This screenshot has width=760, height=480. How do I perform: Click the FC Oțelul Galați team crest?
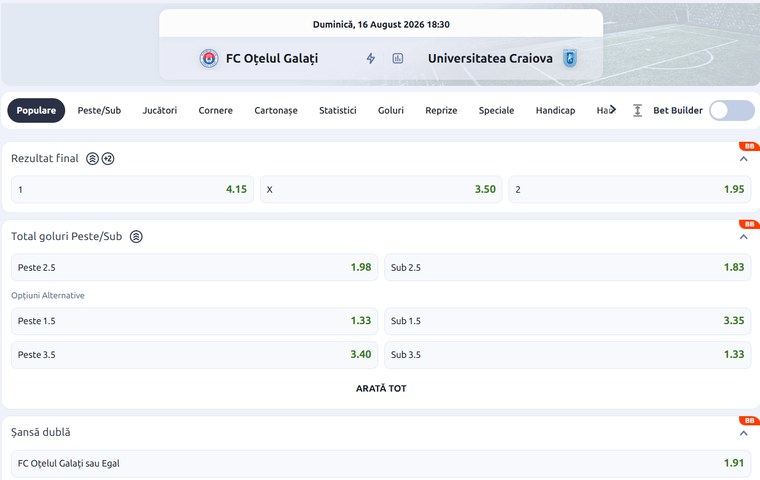pyautogui.click(x=209, y=59)
